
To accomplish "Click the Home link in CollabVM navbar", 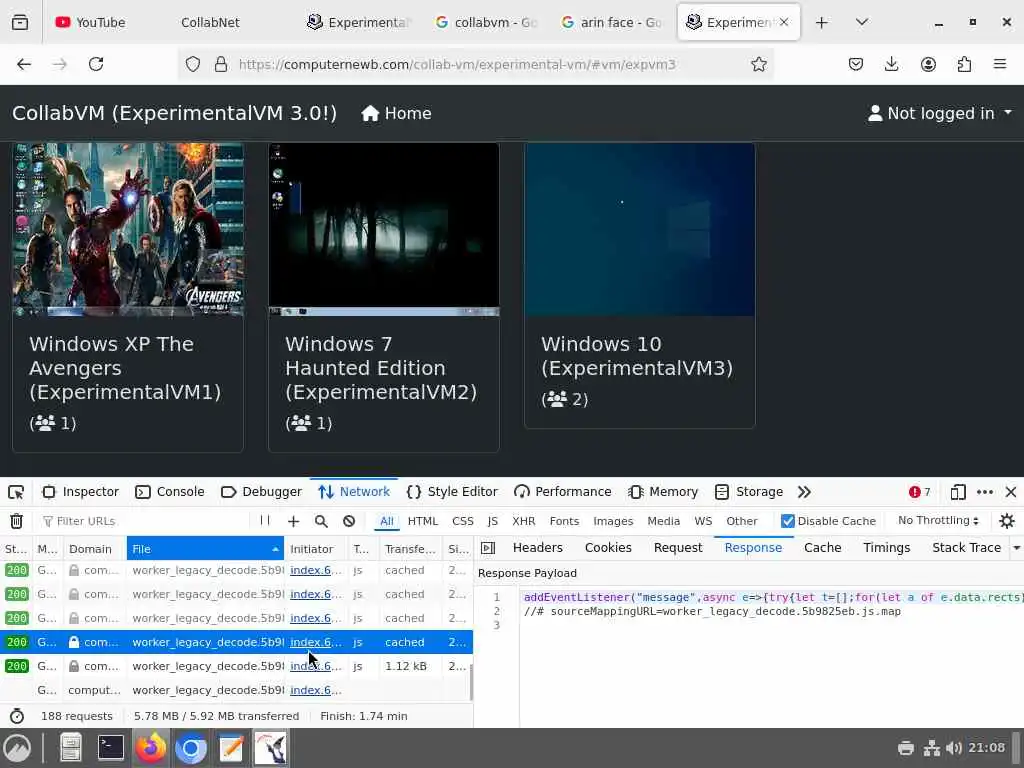I will pos(396,113).
